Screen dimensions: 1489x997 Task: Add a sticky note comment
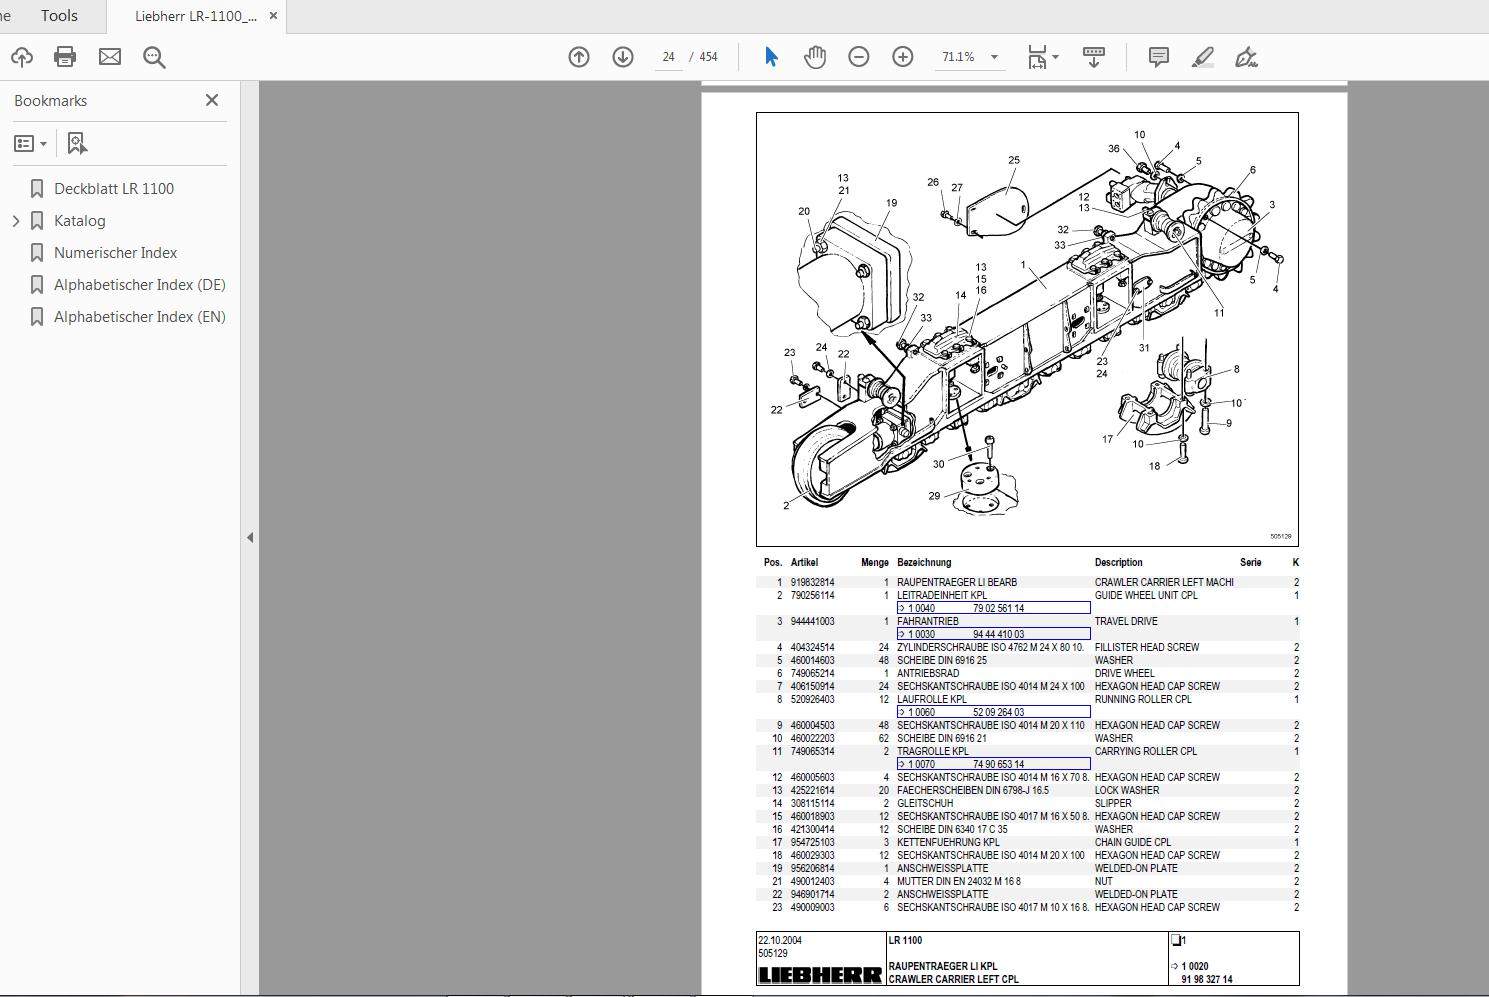(1158, 57)
